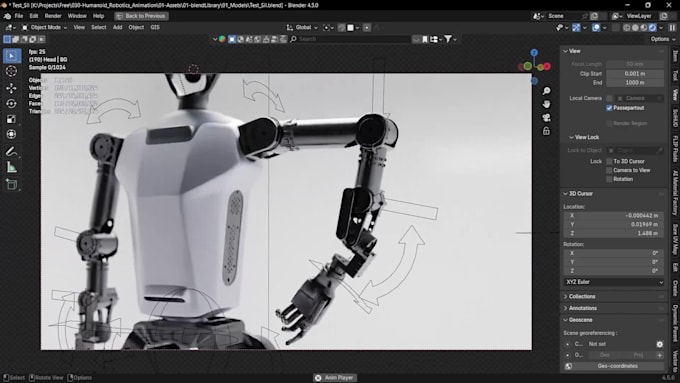Toggle the camera view icon
This screenshot has height=383, width=680.
(x=546, y=118)
